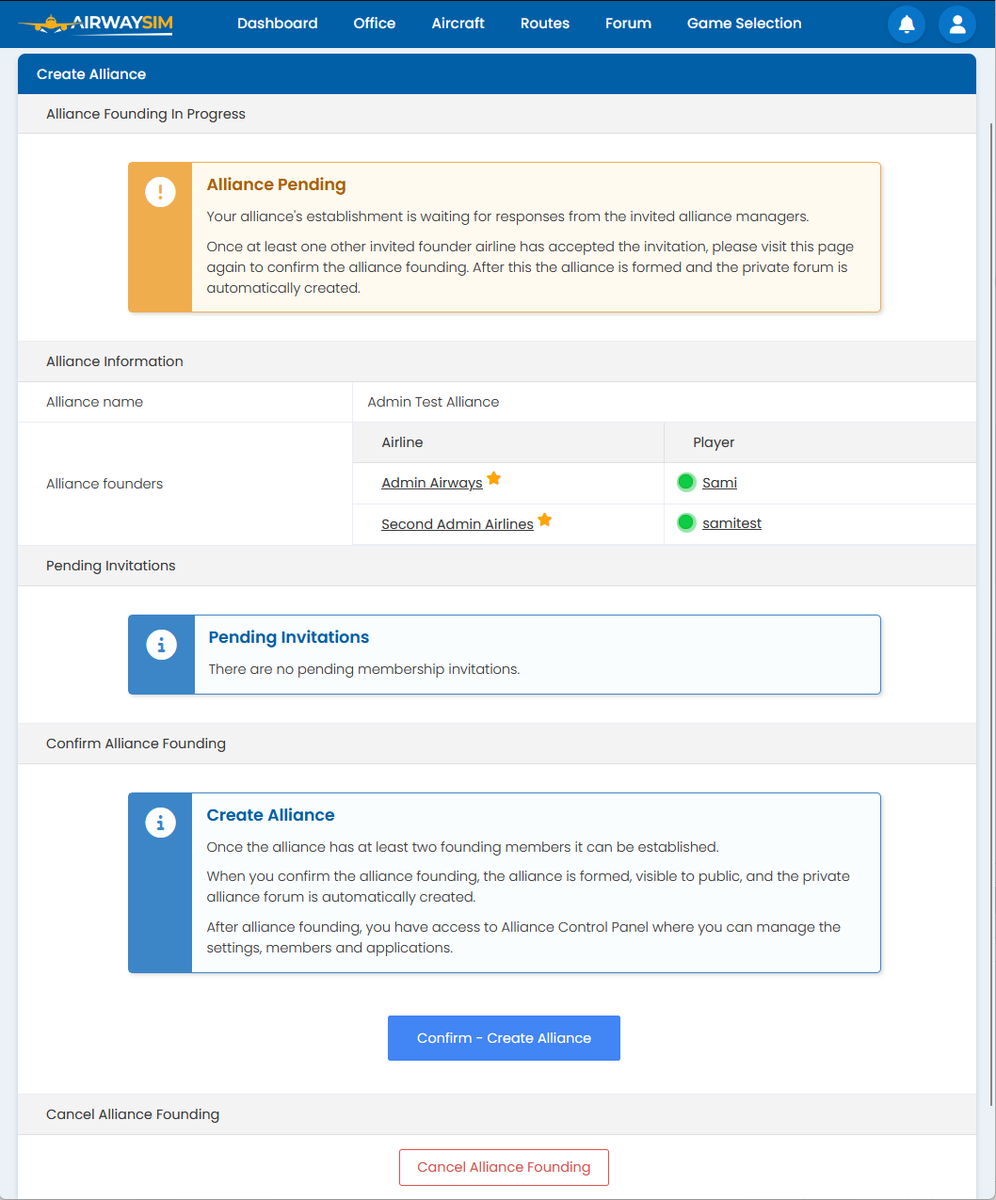996x1200 pixels.
Task: Click the star next to Second Admin Airlines
Action: point(545,520)
